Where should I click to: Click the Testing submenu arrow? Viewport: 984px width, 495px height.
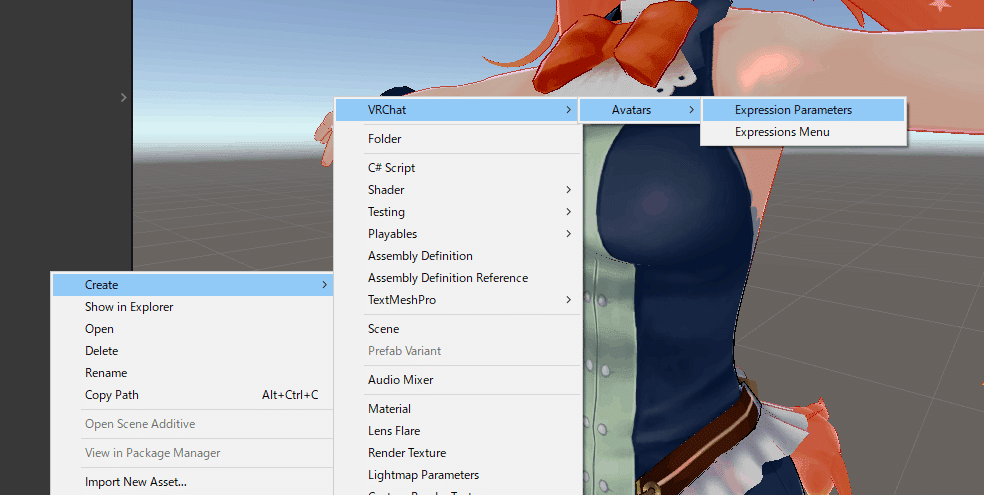pyautogui.click(x=568, y=212)
